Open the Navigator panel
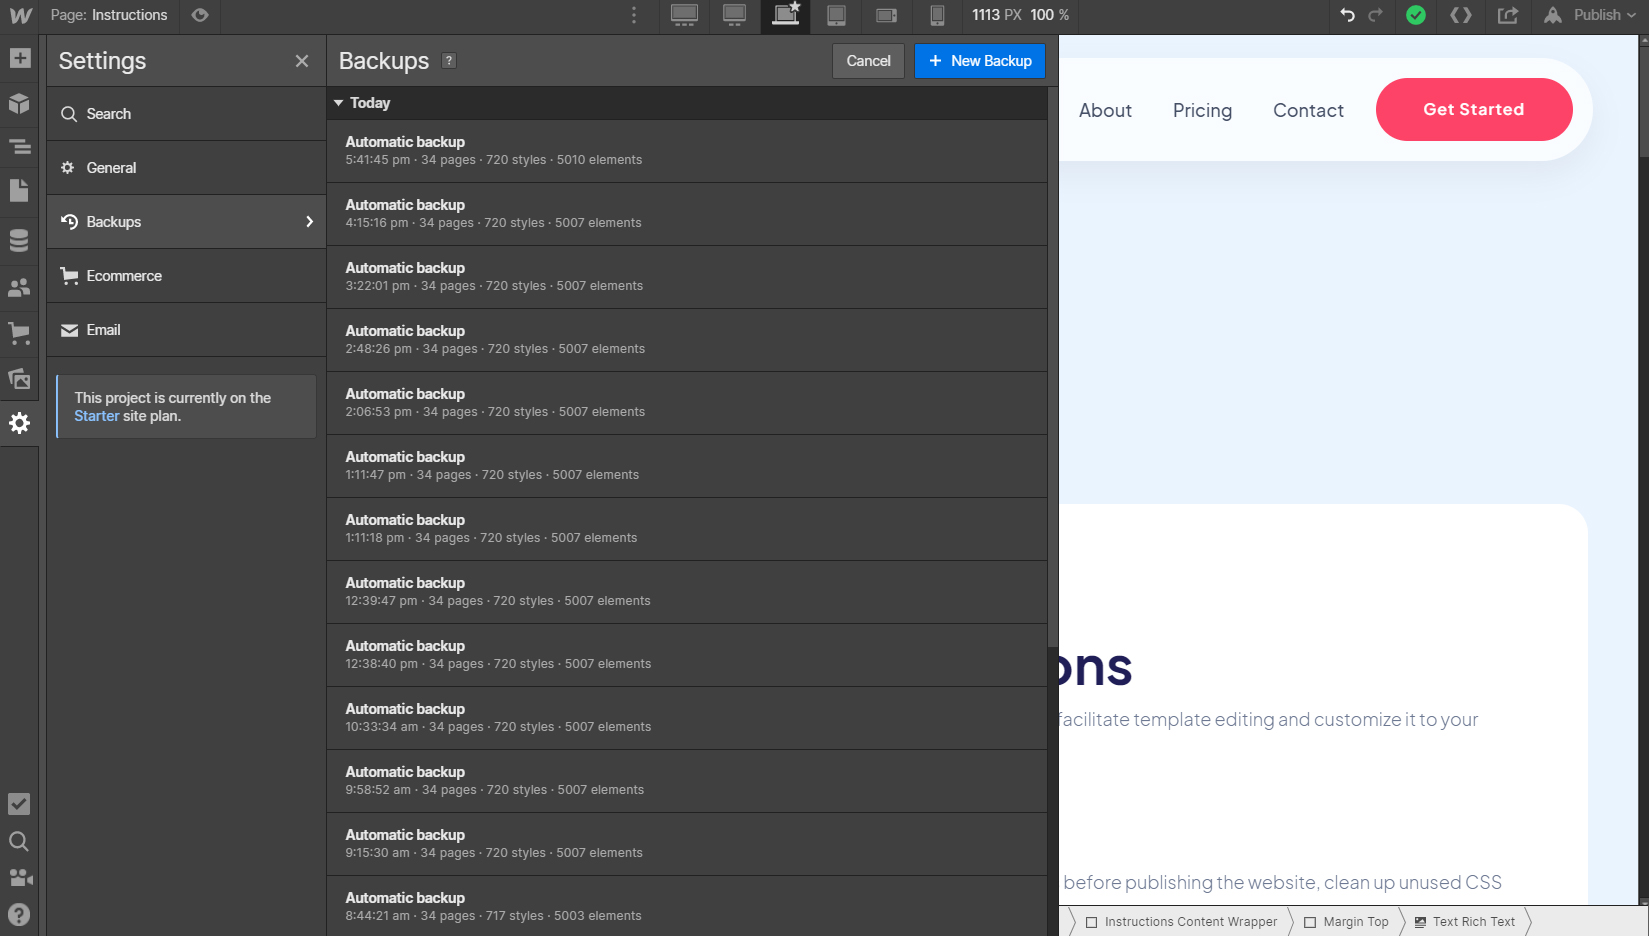This screenshot has width=1649, height=936. click(19, 147)
